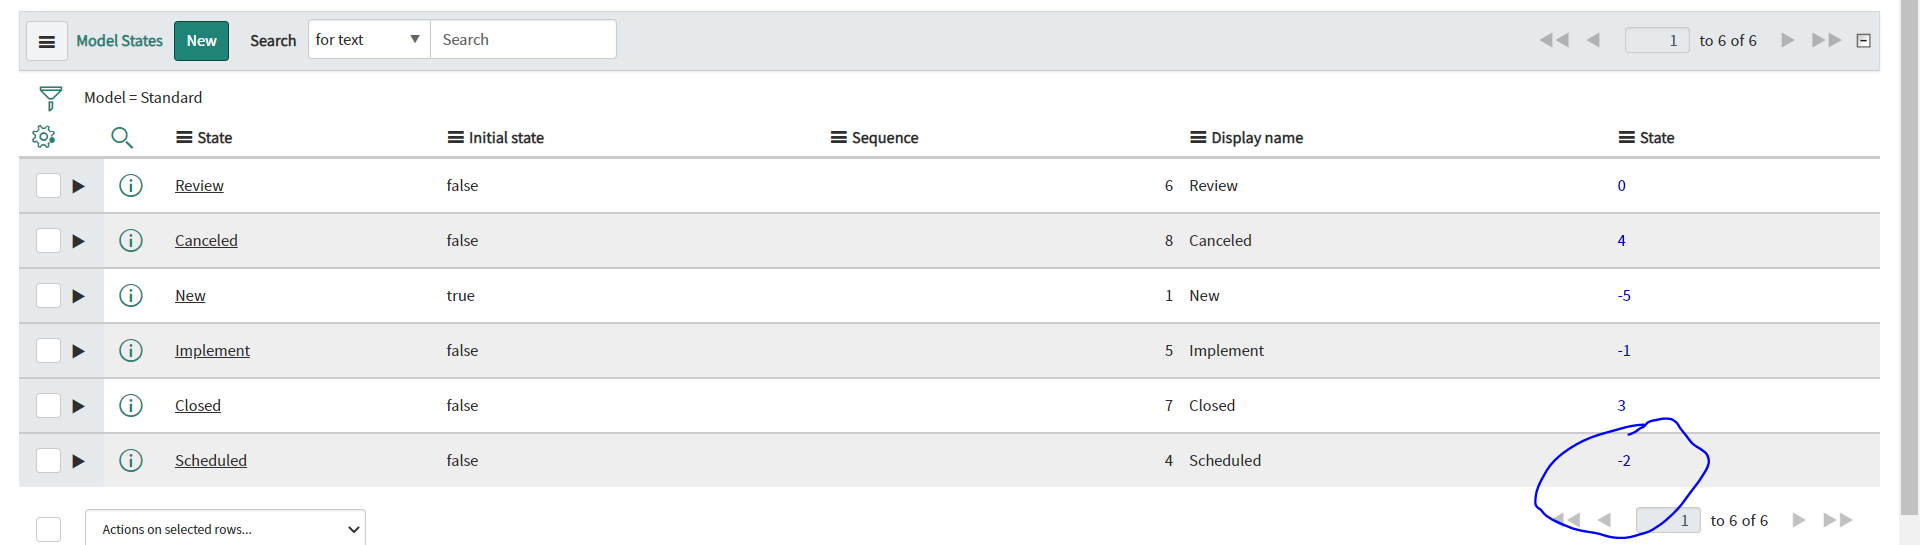Open the list hamburger menu beside Model States
This screenshot has height=545, width=1920.
pos(46,41)
